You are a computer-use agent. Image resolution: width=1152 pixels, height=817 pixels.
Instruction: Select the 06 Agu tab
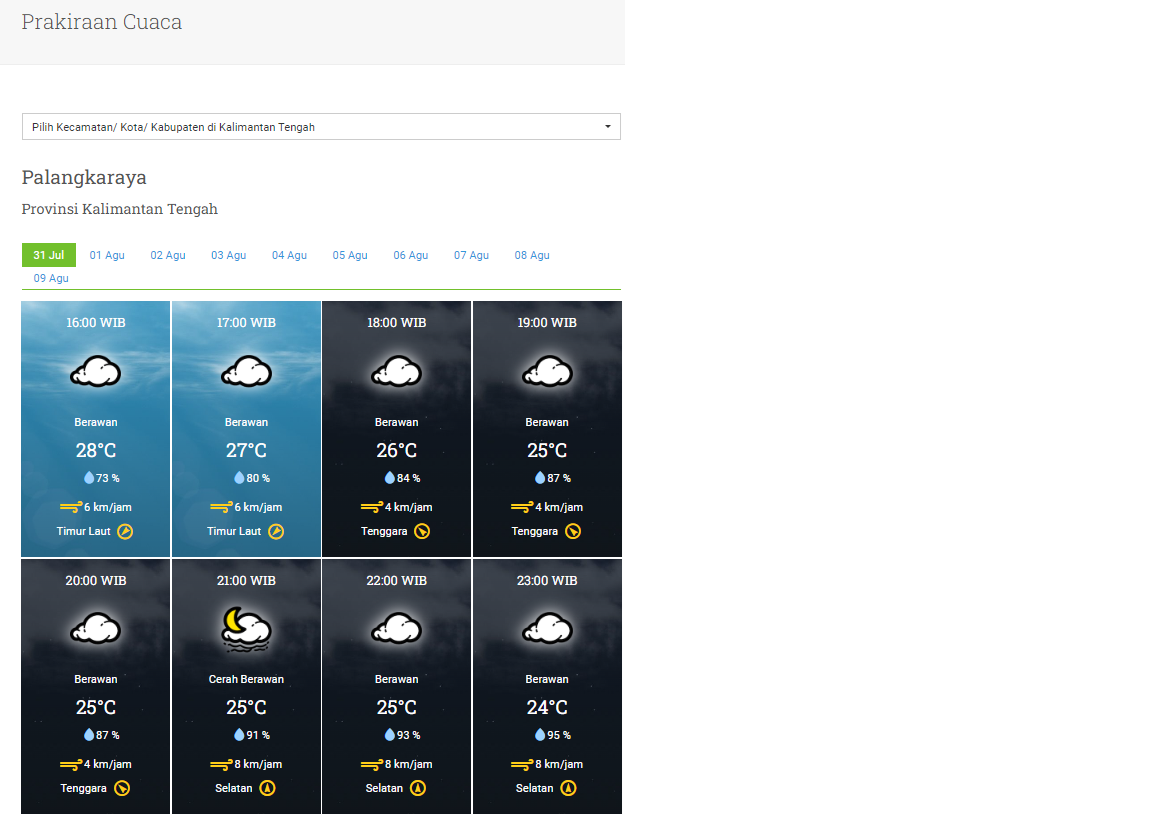[x=411, y=255]
